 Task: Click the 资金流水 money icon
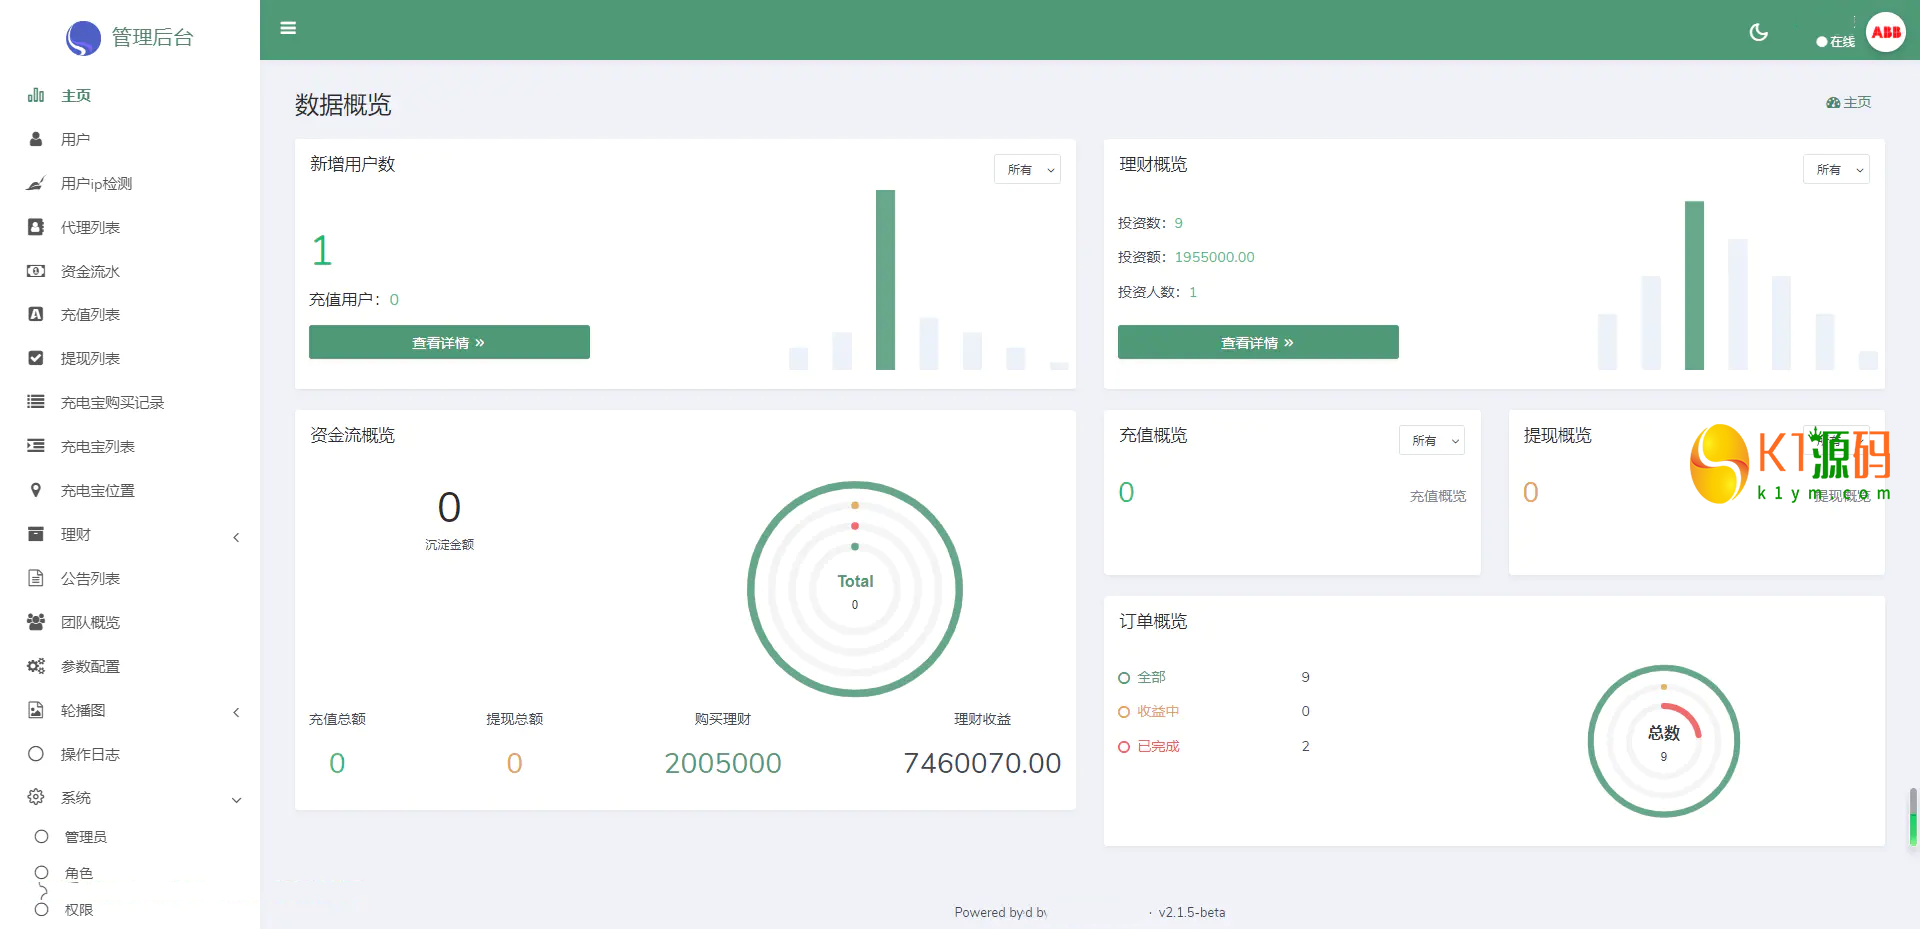coord(36,271)
